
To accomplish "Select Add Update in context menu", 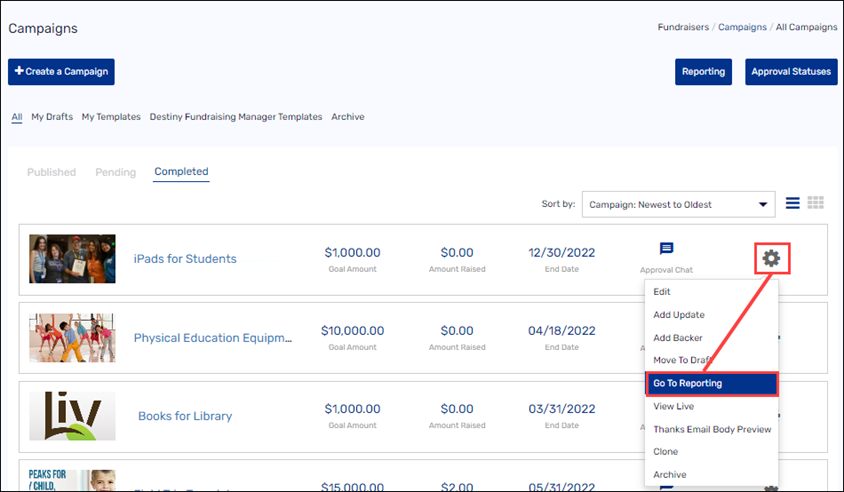I will tap(679, 315).
